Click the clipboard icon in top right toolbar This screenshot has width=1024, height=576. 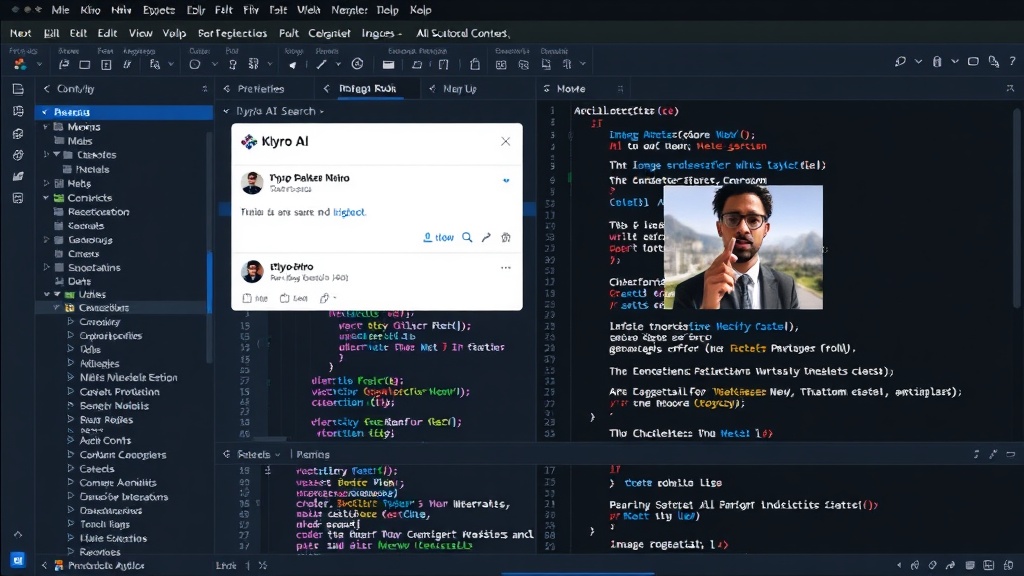[x=937, y=61]
